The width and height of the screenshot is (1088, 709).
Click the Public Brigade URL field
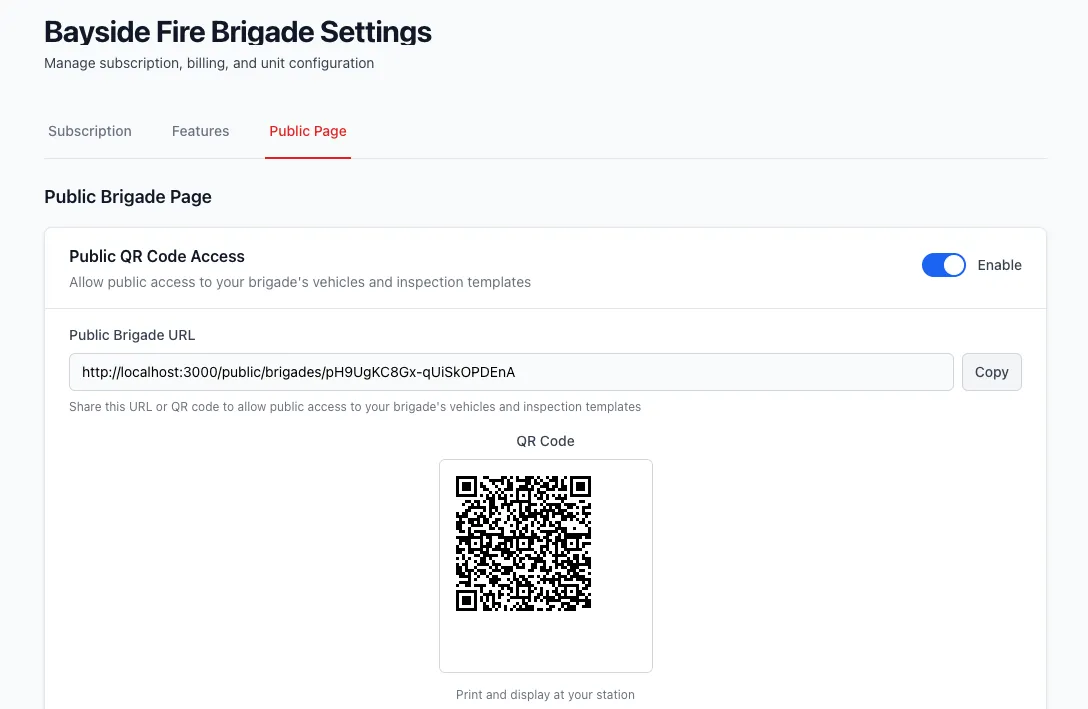point(511,372)
